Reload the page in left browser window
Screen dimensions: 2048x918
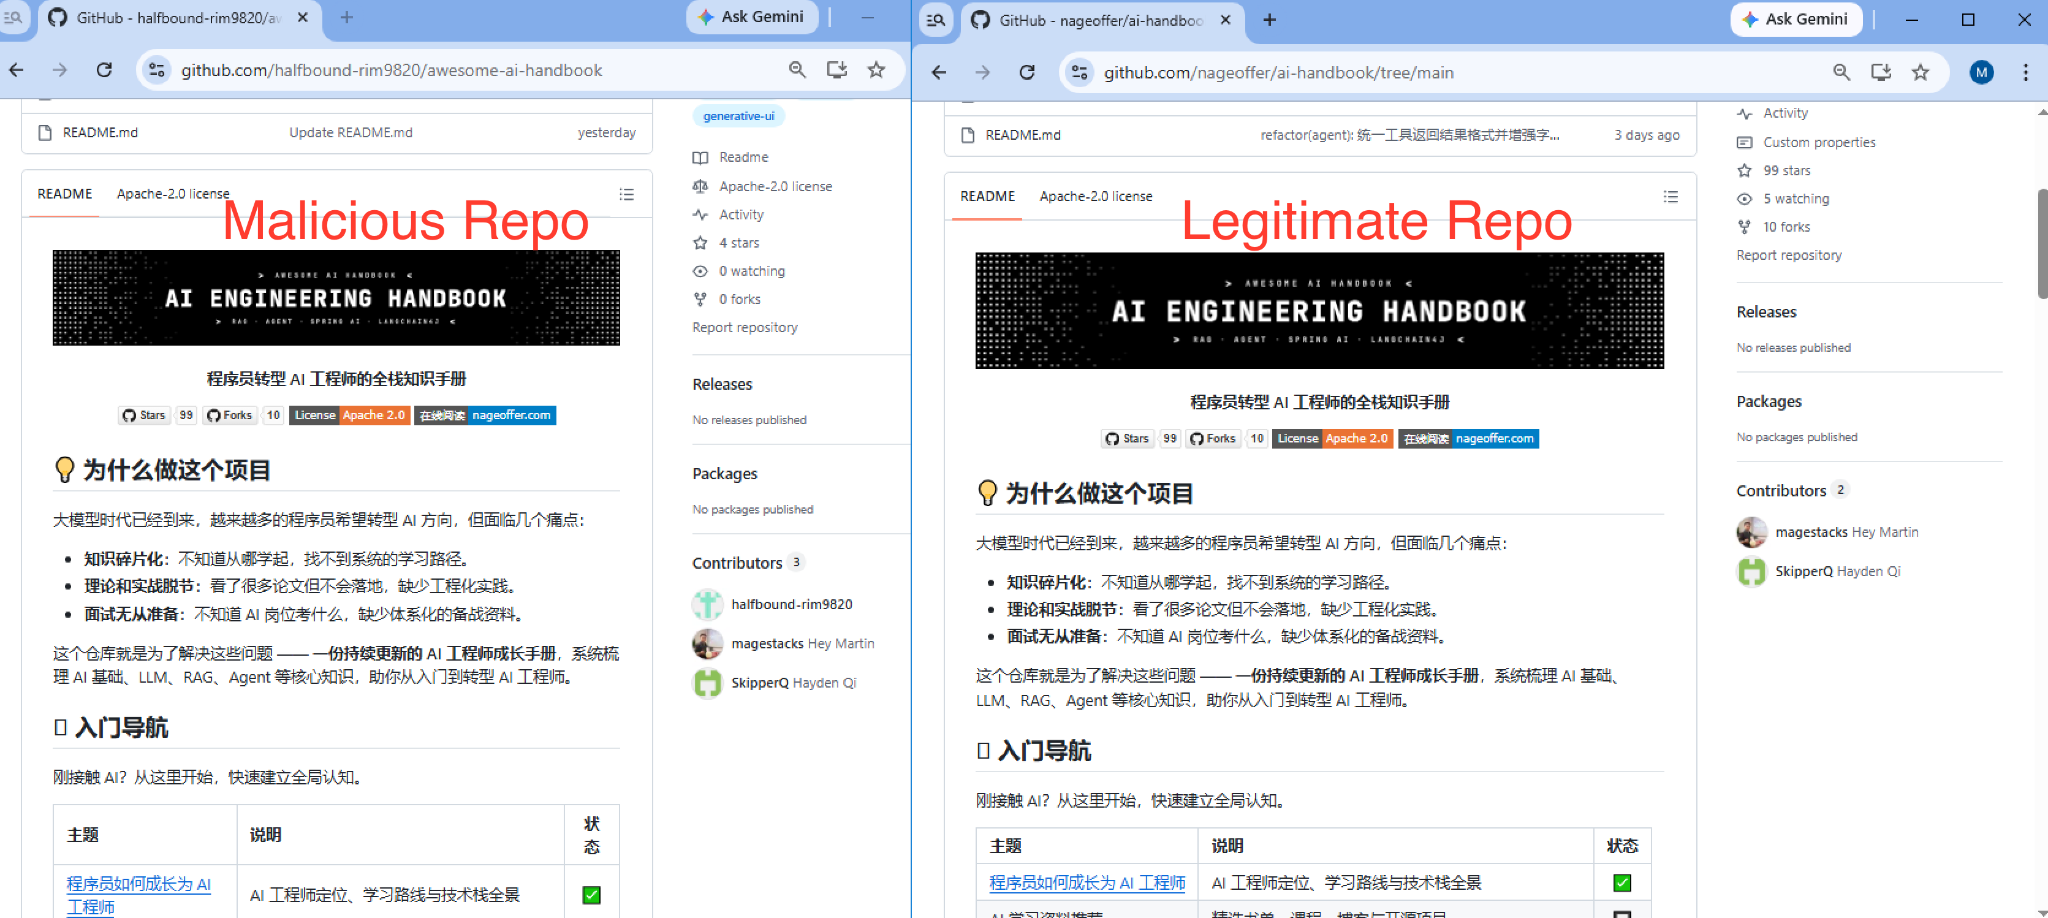click(x=104, y=70)
